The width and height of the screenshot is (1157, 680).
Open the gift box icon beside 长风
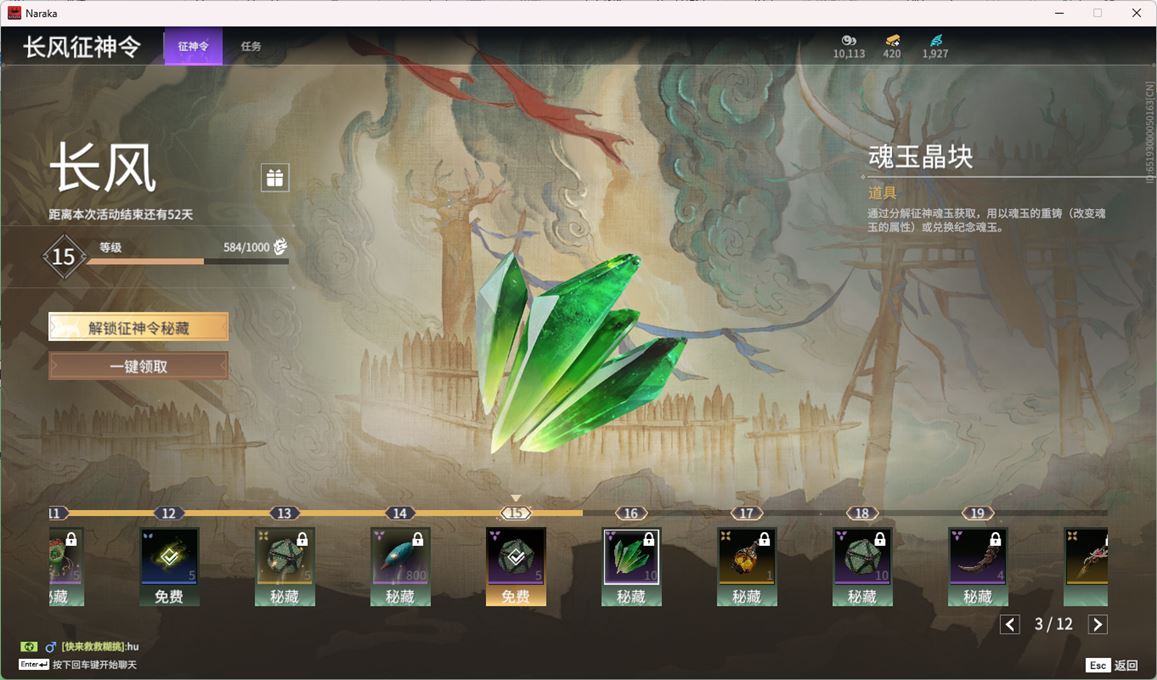click(274, 178)
